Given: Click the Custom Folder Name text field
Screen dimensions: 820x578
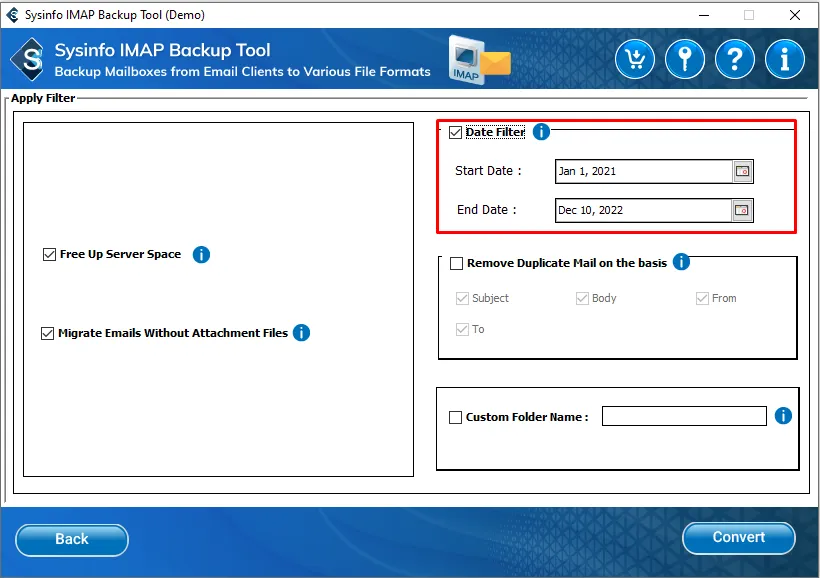Looking at the screenshot, I should 684,416.
